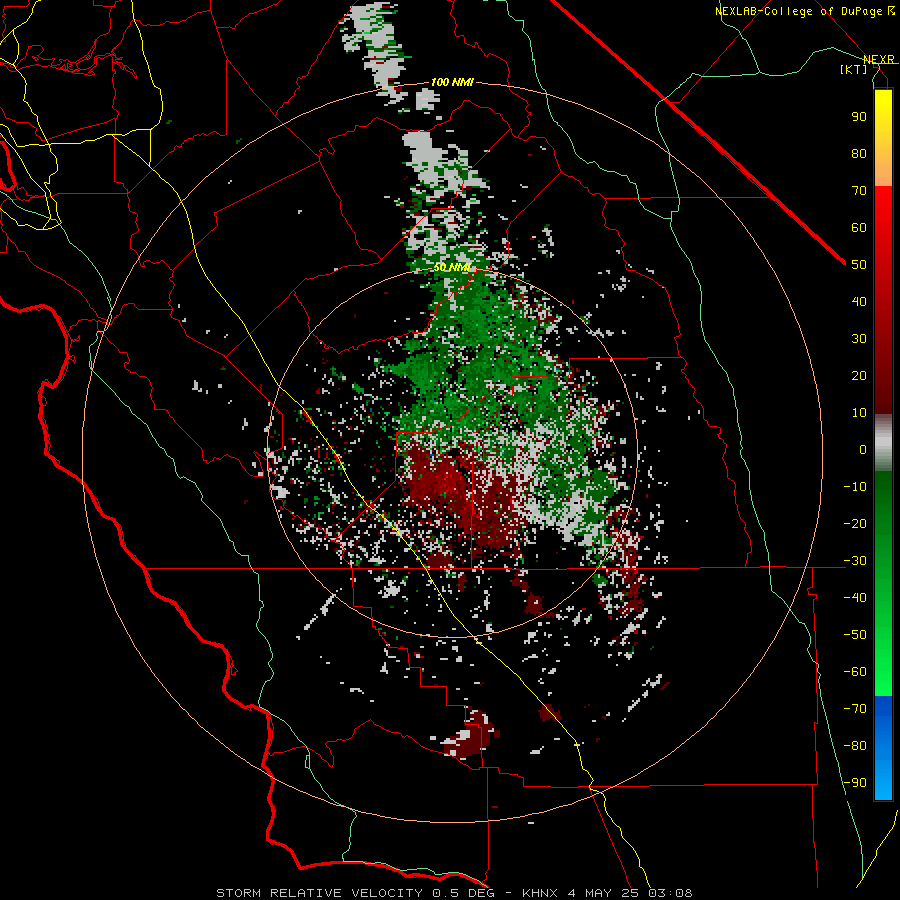900x900 pixels.
Task: Click the -80 value on the velocity scale
Action: 855,746
